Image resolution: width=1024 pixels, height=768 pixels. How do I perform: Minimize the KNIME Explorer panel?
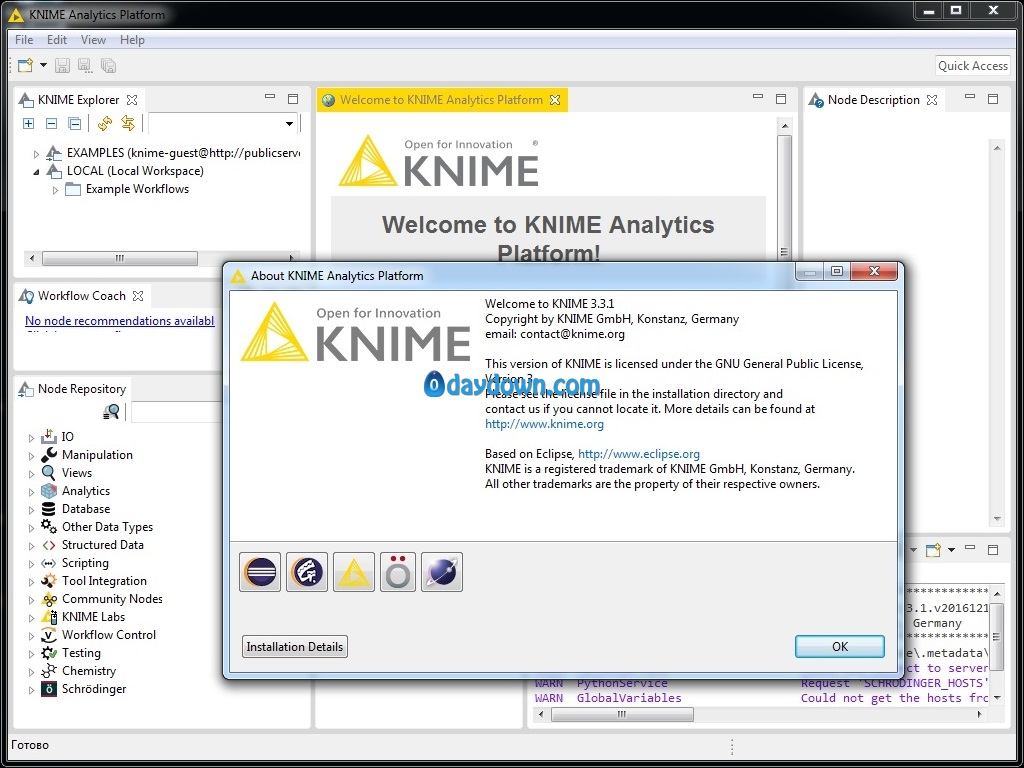click(x=270, y=97)
